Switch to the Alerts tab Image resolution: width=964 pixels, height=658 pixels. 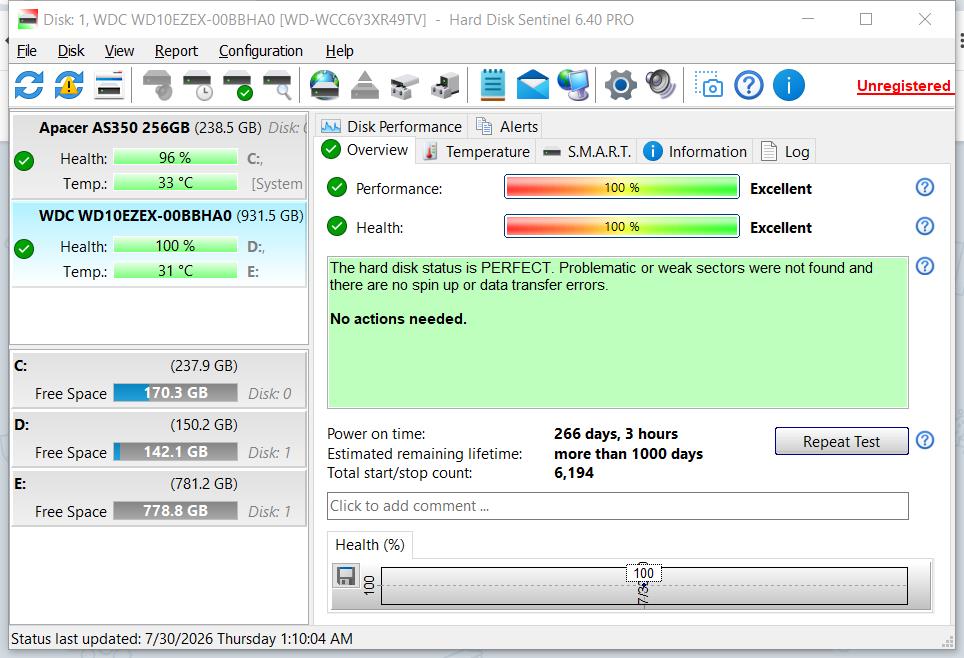point(507,126)
